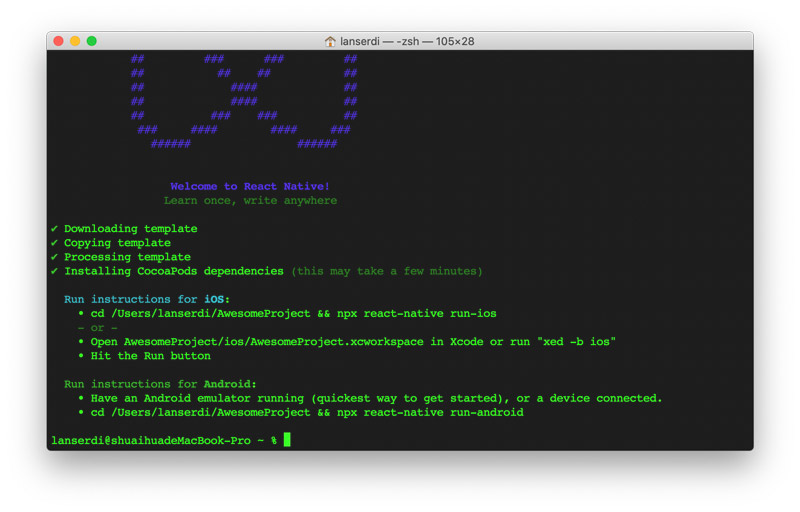Viewport: 800px width, 512px height.
Task: Click the '- or -' separator text
Action: point(97,328)
